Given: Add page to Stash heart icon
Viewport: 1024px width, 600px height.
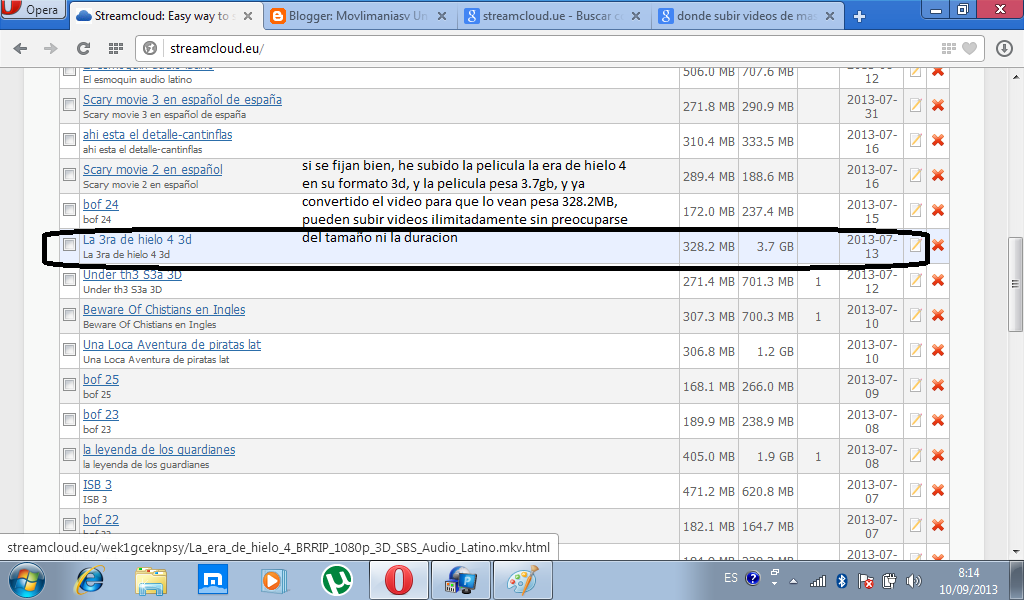Looking at the screenshot, I should (x=970, y=48).
